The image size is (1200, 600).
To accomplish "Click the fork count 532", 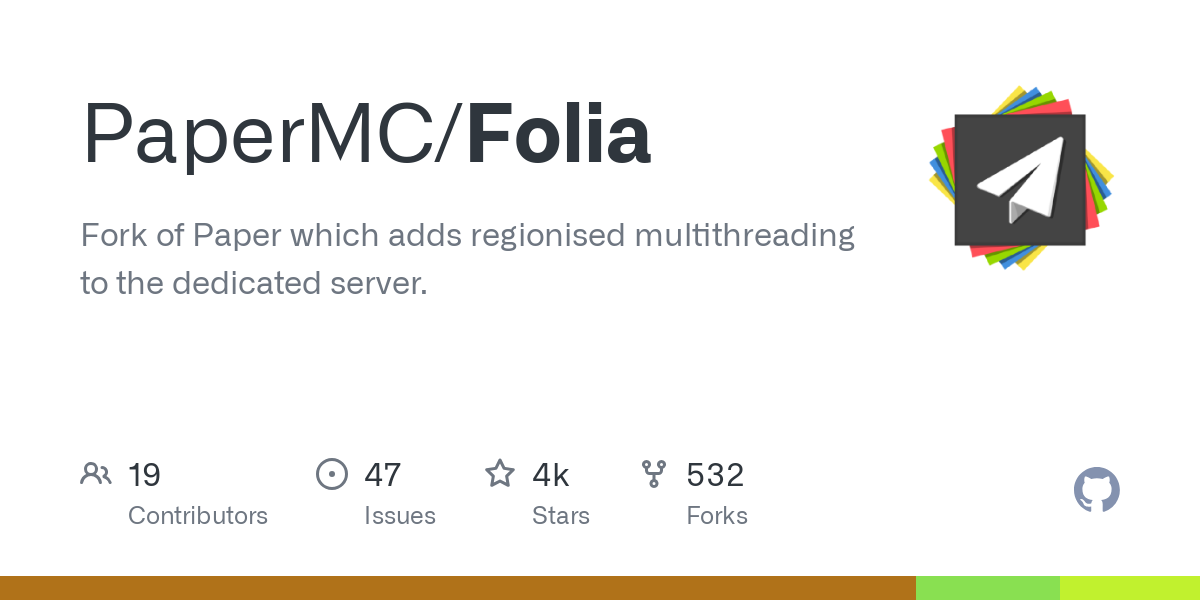I will 715,475.
